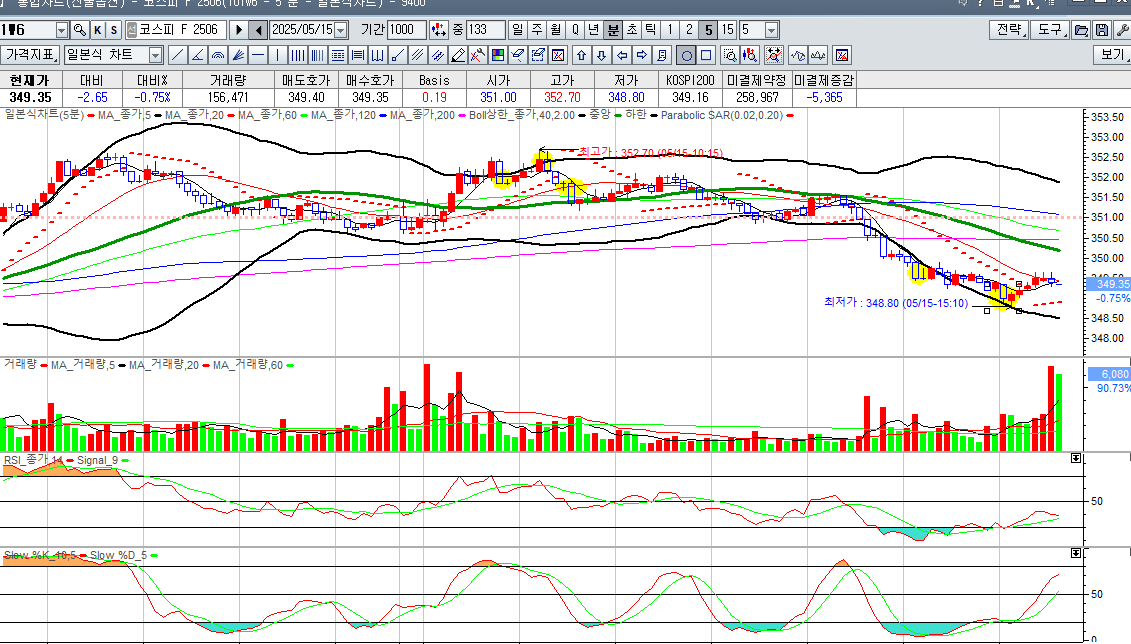Click the color palette grid icon
The height and width of the screenshot is (644, 1131).
coord(498,55)
